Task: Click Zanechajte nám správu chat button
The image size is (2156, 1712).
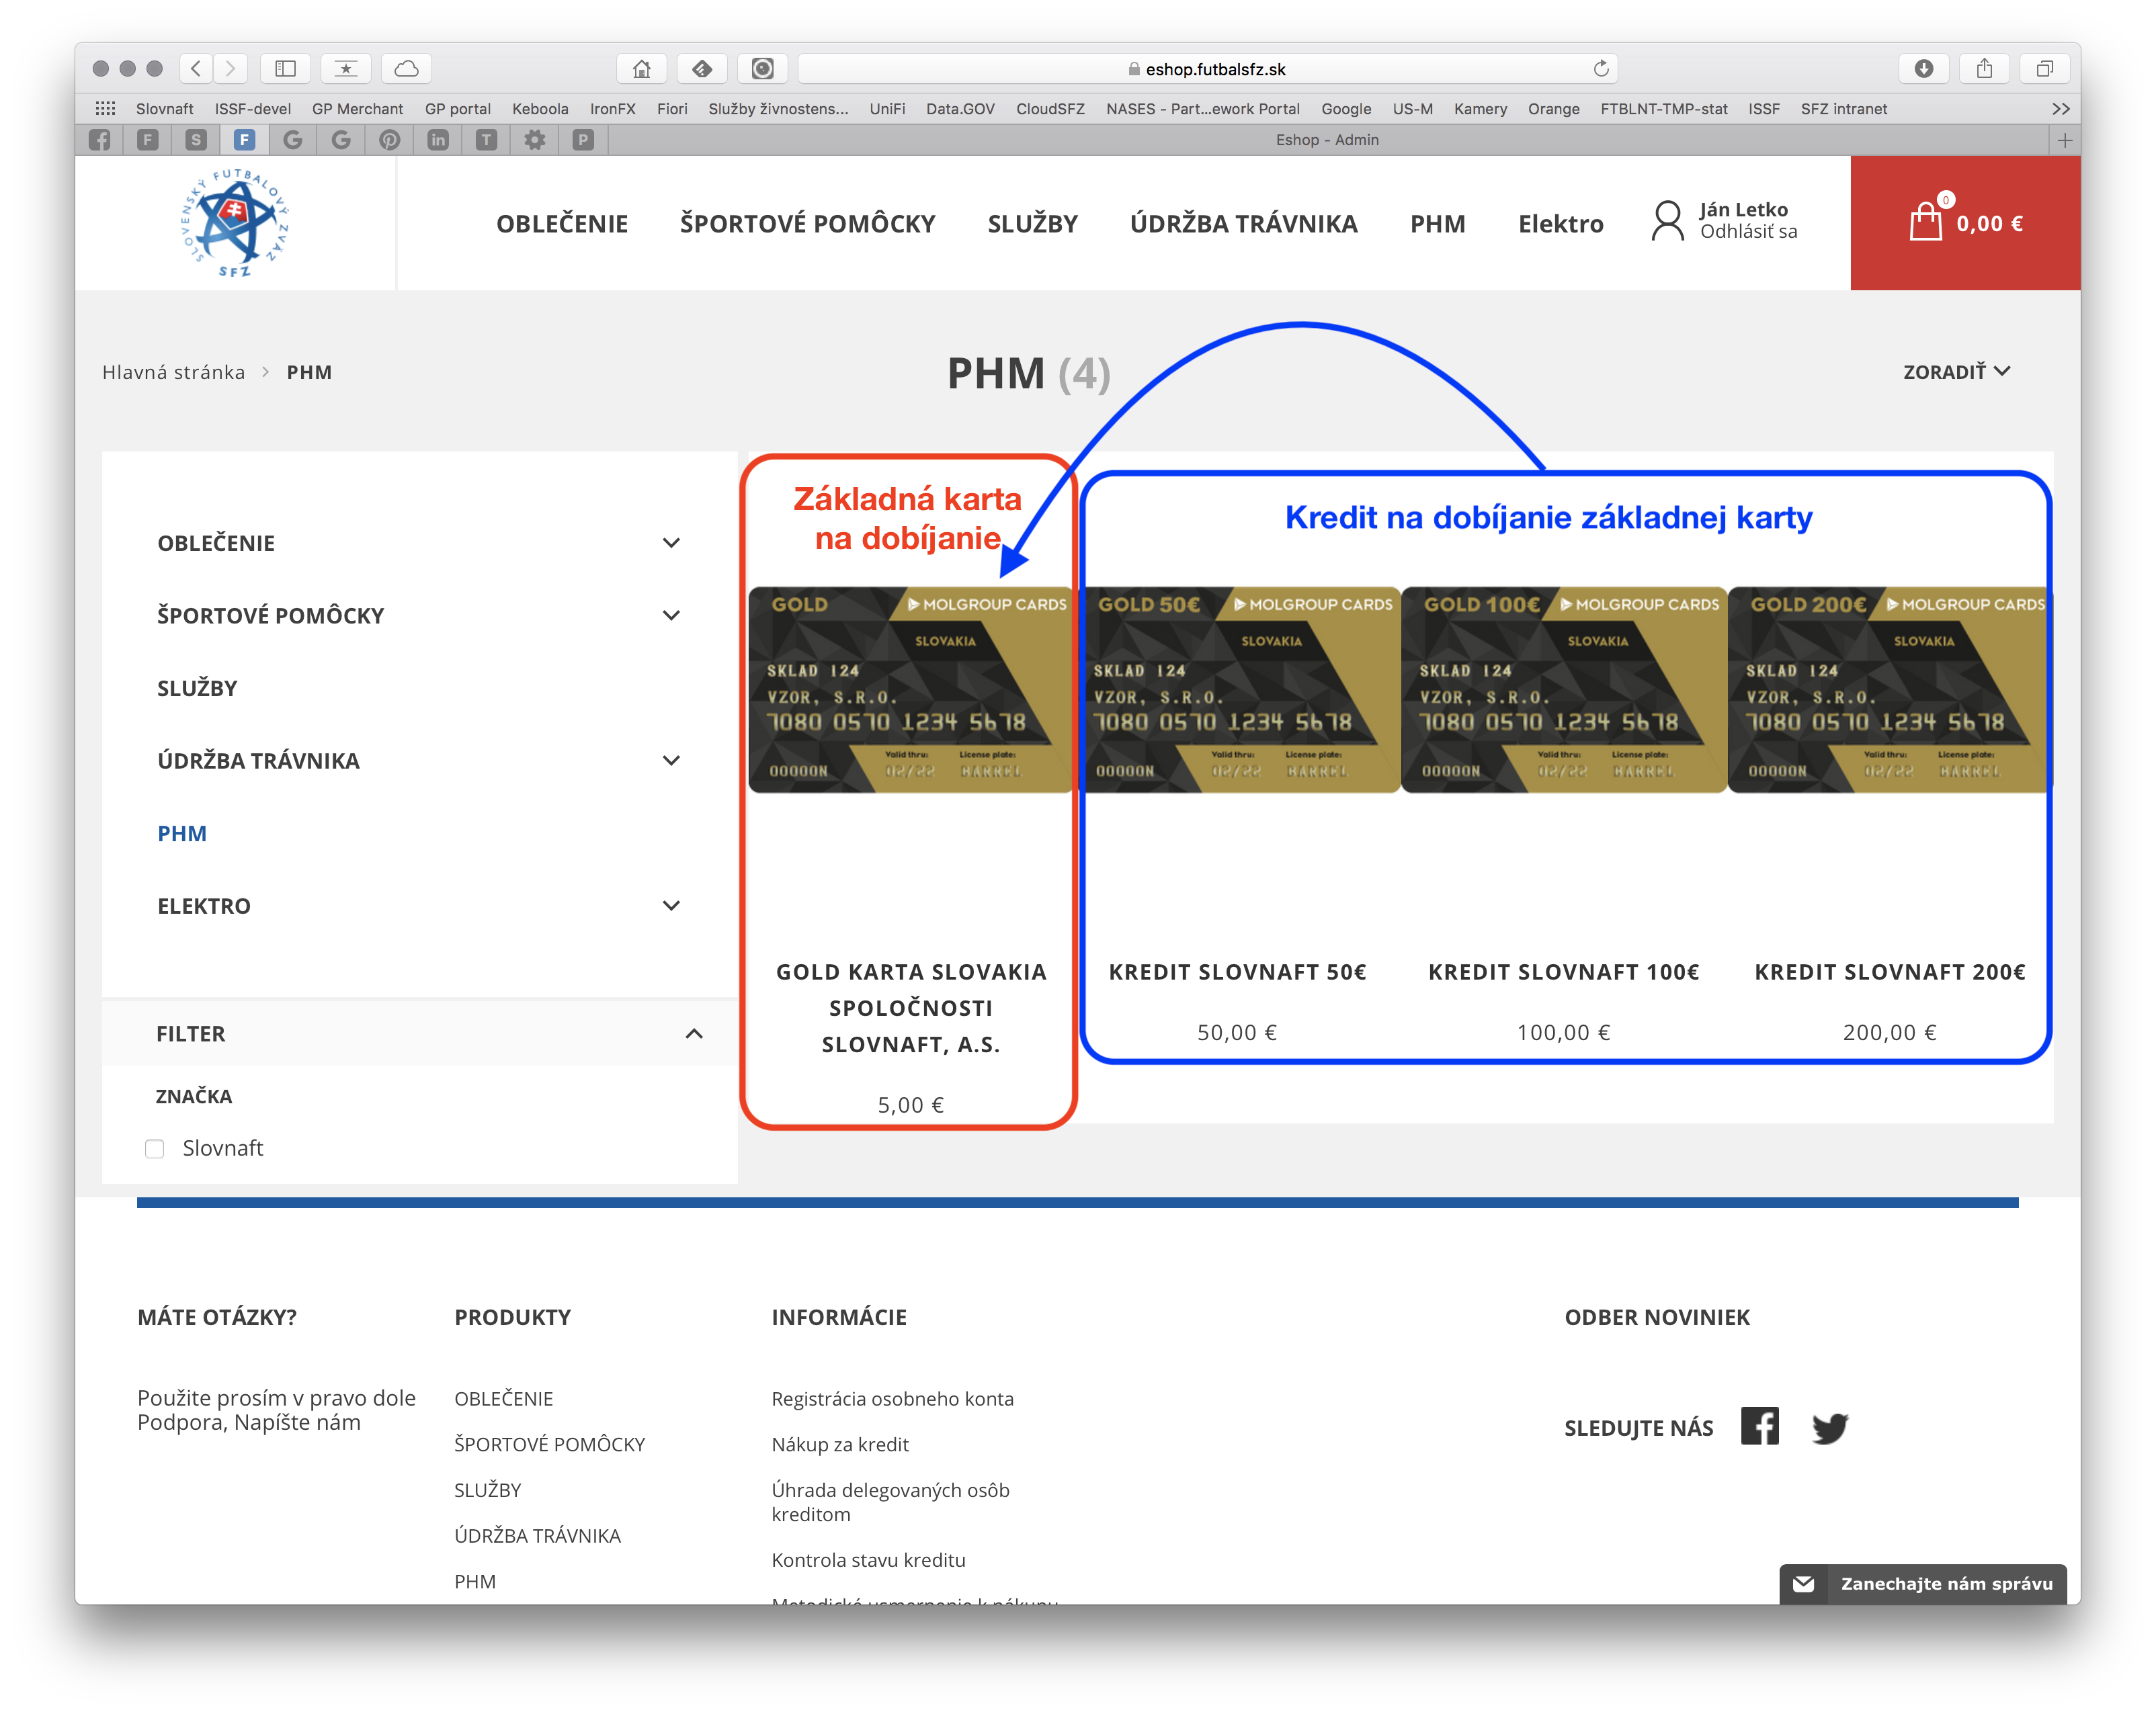Action: click(x=1923, y=1583)
